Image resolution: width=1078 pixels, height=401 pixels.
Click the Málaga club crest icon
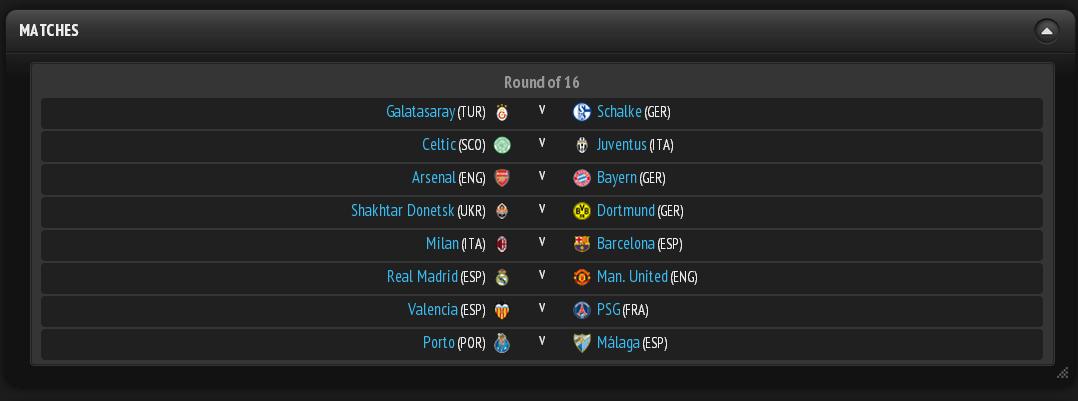pyautogui.click(x=582, y=343)
